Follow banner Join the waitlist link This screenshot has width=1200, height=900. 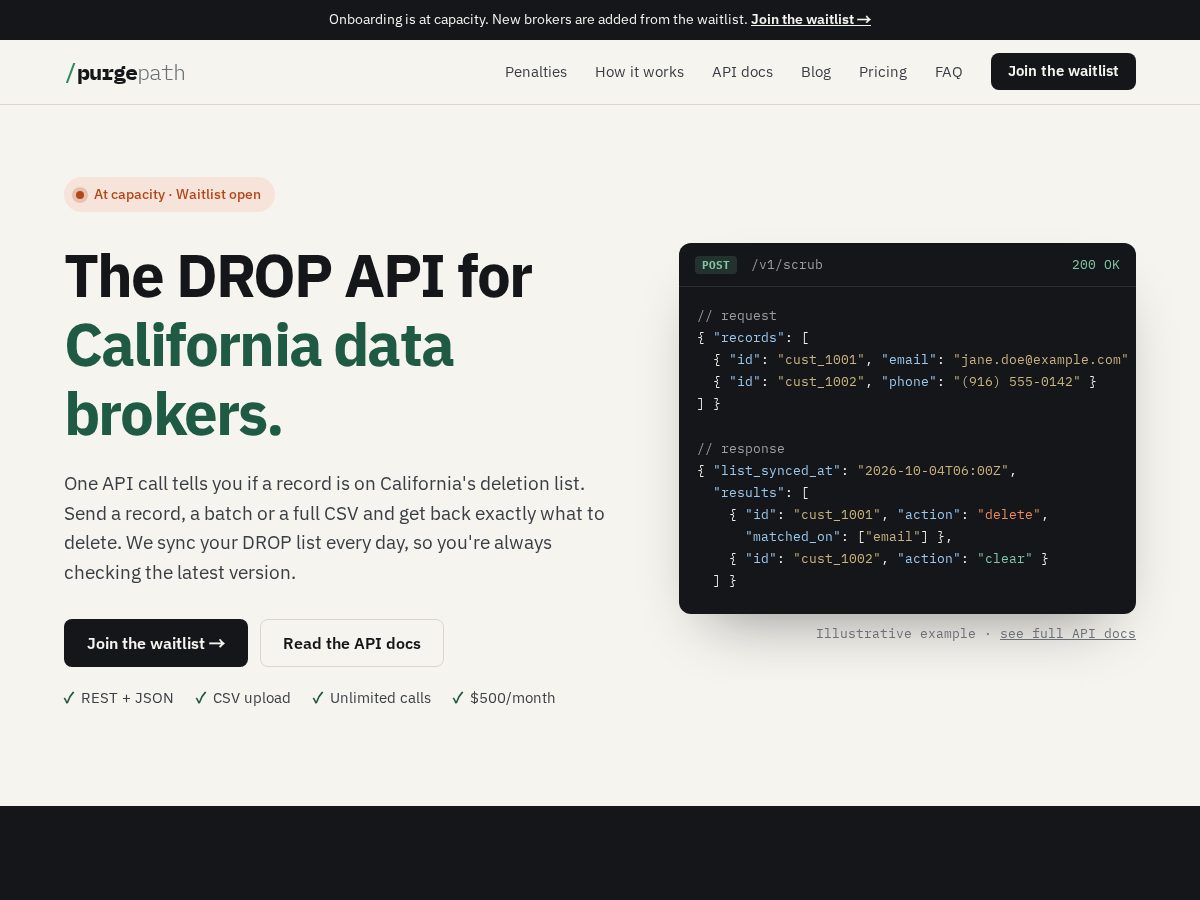coord(811,19)
